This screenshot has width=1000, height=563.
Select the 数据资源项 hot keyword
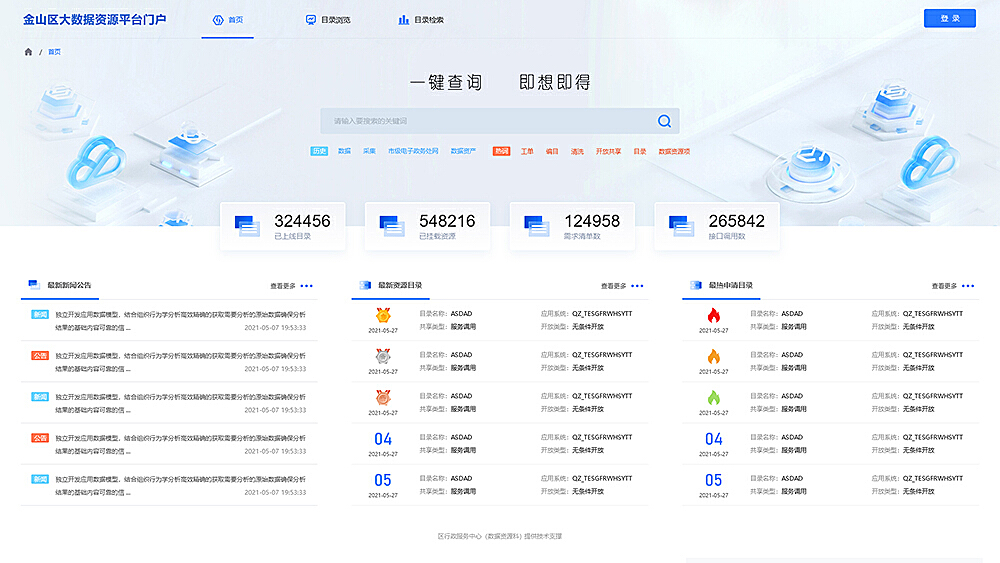674,151
